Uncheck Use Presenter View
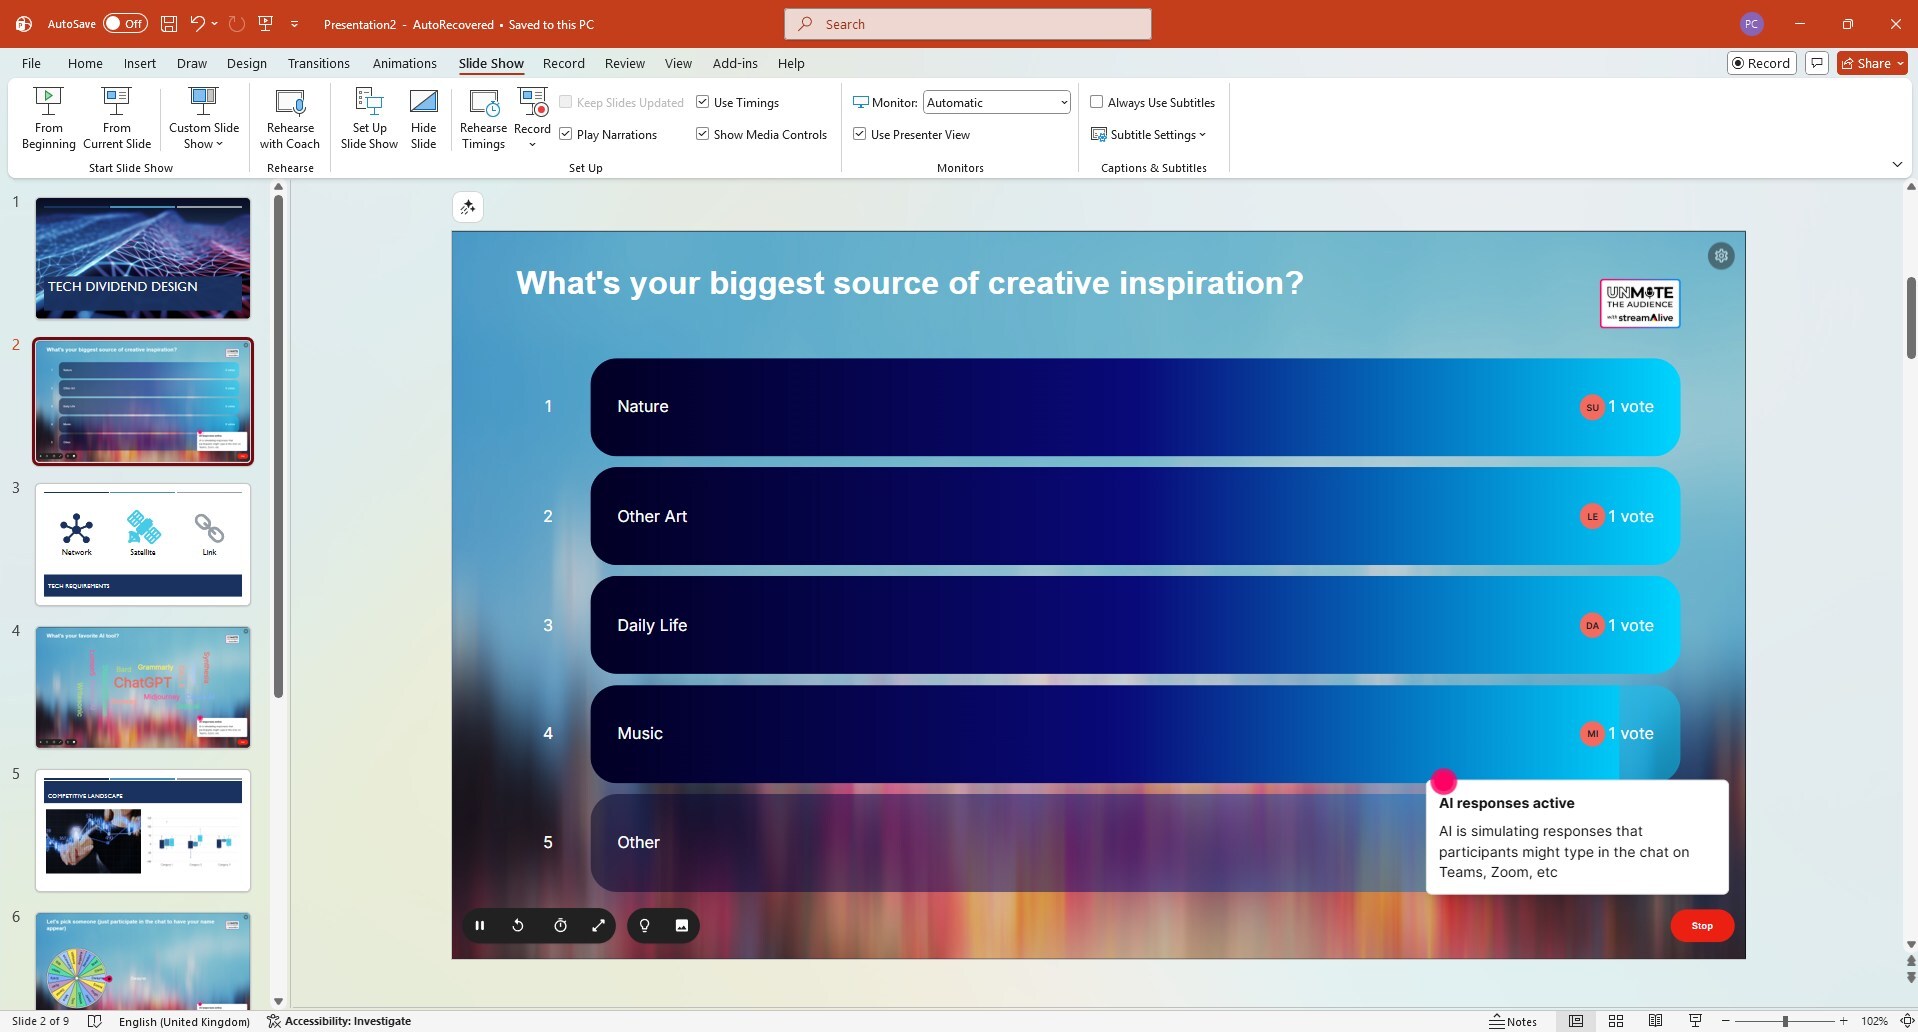The width and height of the screenshot is (1918, 1032). coord(859,134)
